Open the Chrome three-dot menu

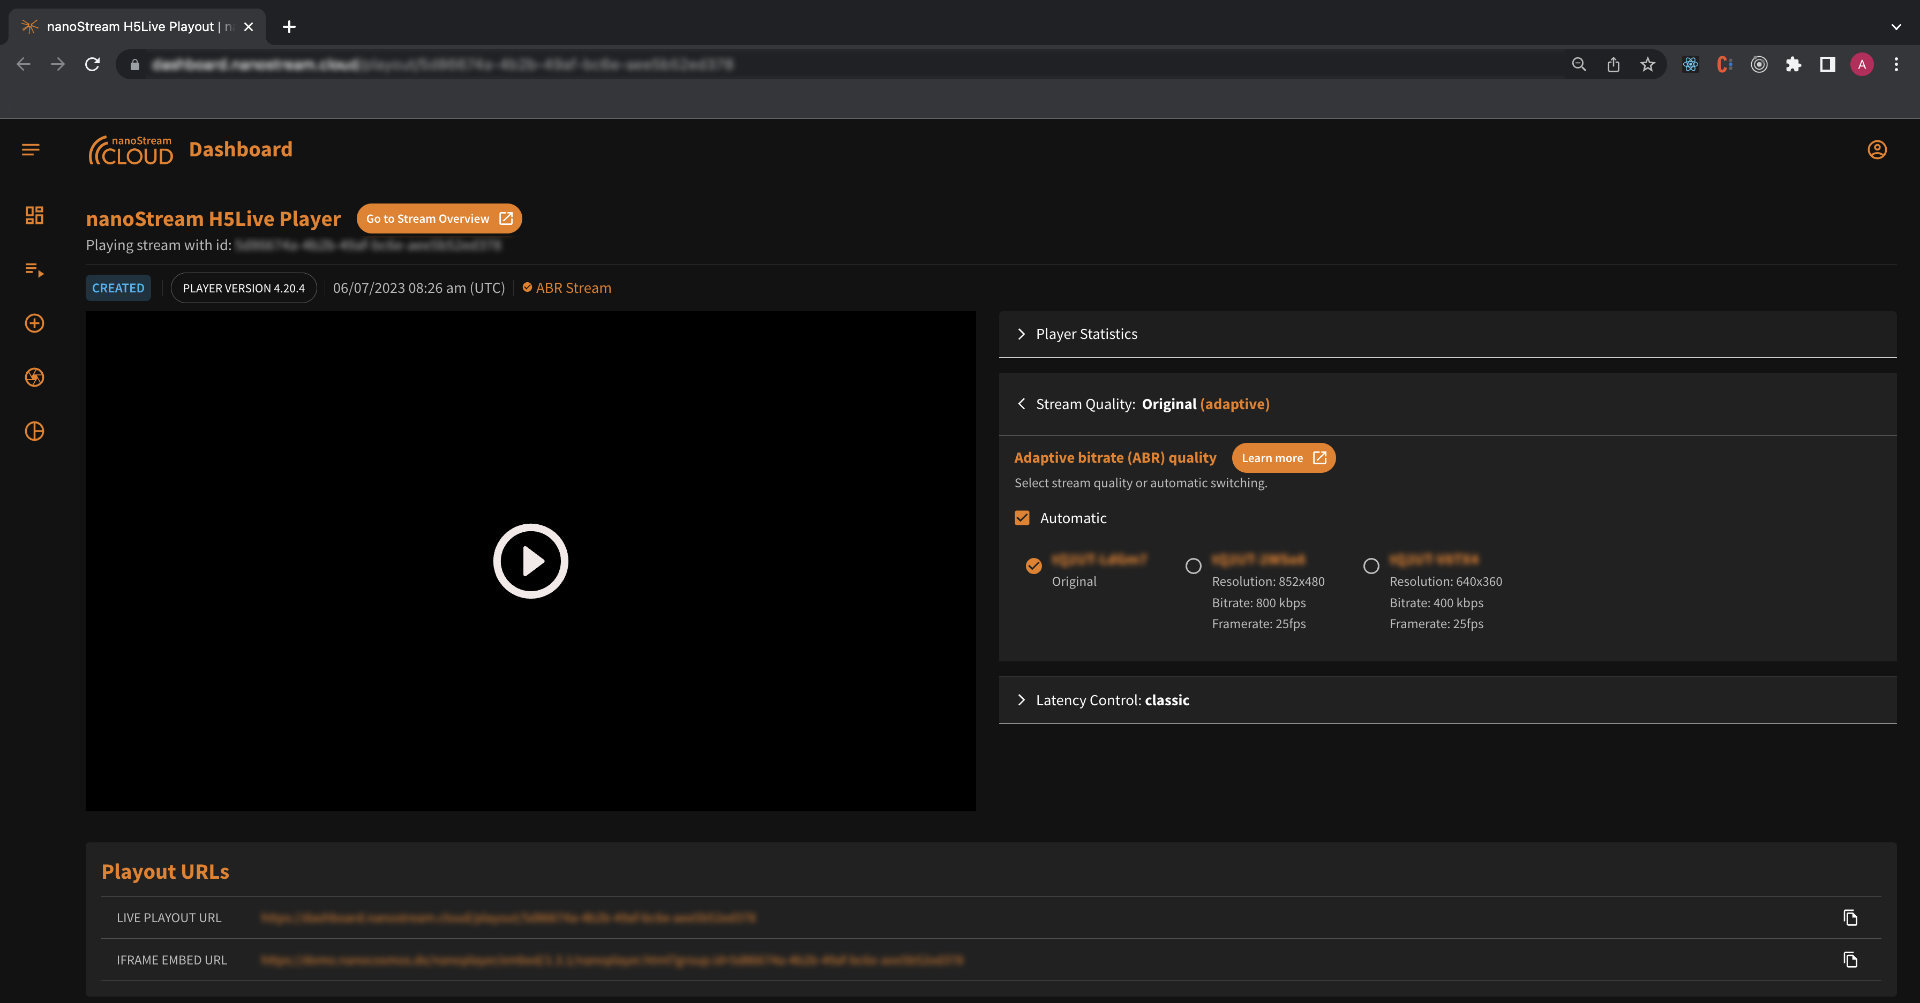pyautogui.click(x=1896, y=64)
